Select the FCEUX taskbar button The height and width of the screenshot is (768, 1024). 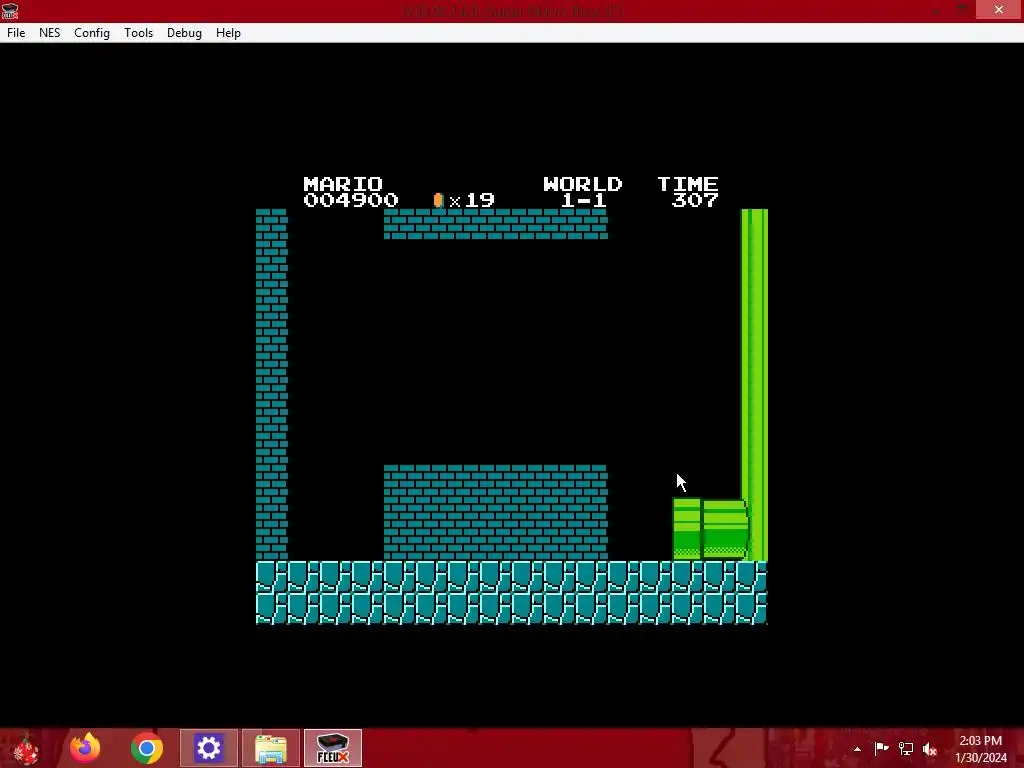pyautogui.click(x=332, y=748)
